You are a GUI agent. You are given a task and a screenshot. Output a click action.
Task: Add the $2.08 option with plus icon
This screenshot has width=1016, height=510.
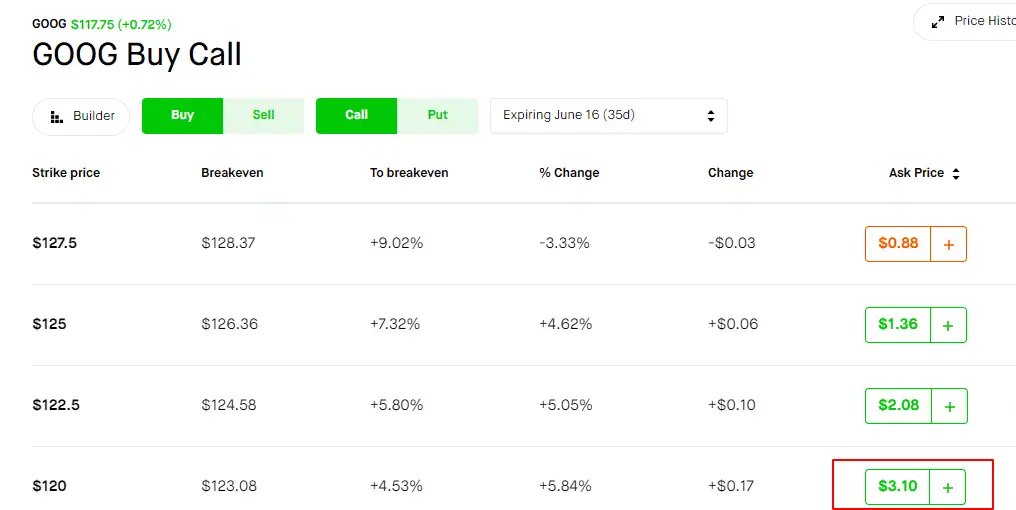(x=949, y=406)
